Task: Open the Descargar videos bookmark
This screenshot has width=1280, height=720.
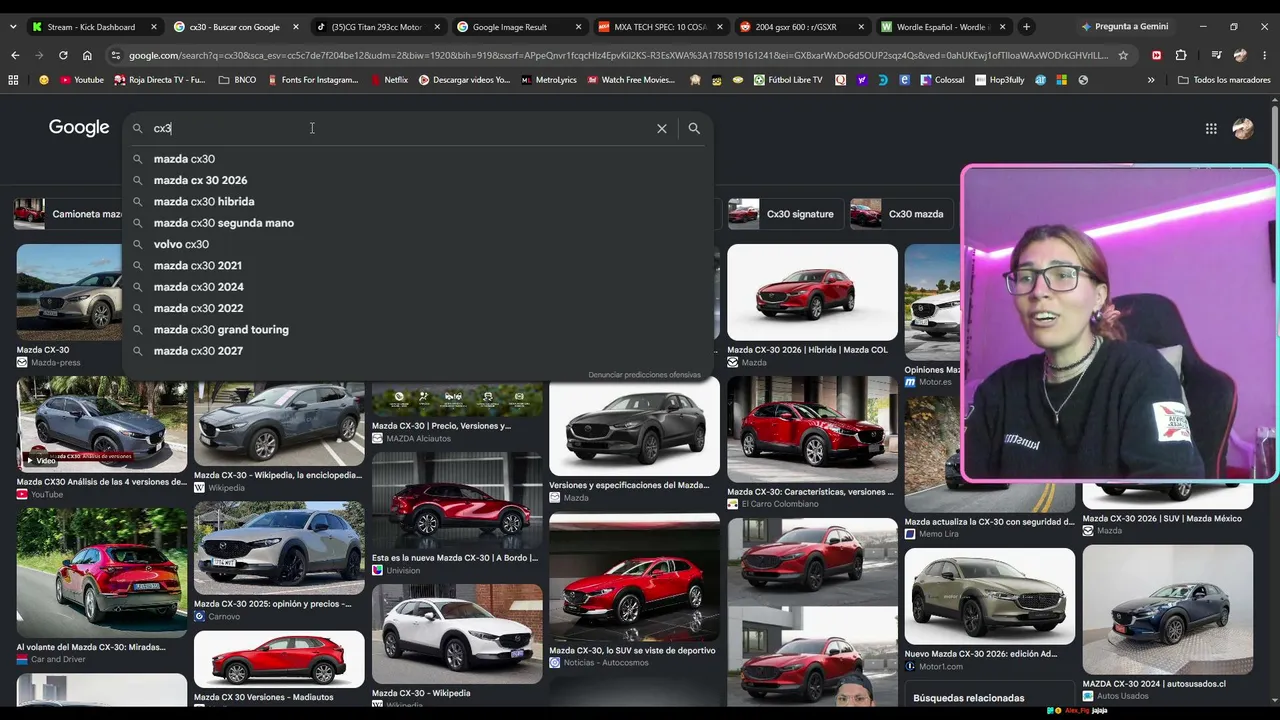Action: [x=464, y=80]
